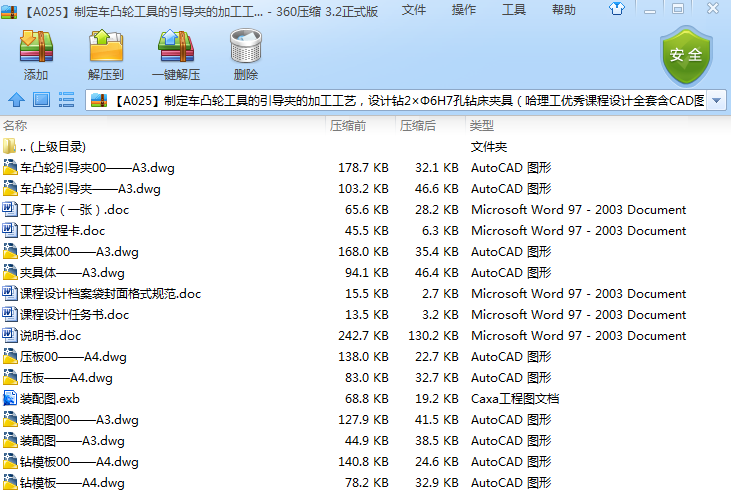Click the DWG icon of 车凸轮引导夹00——A3.dwg
Image resolution: width=731 pixels, height=497 pixels.
click(10, 167)
